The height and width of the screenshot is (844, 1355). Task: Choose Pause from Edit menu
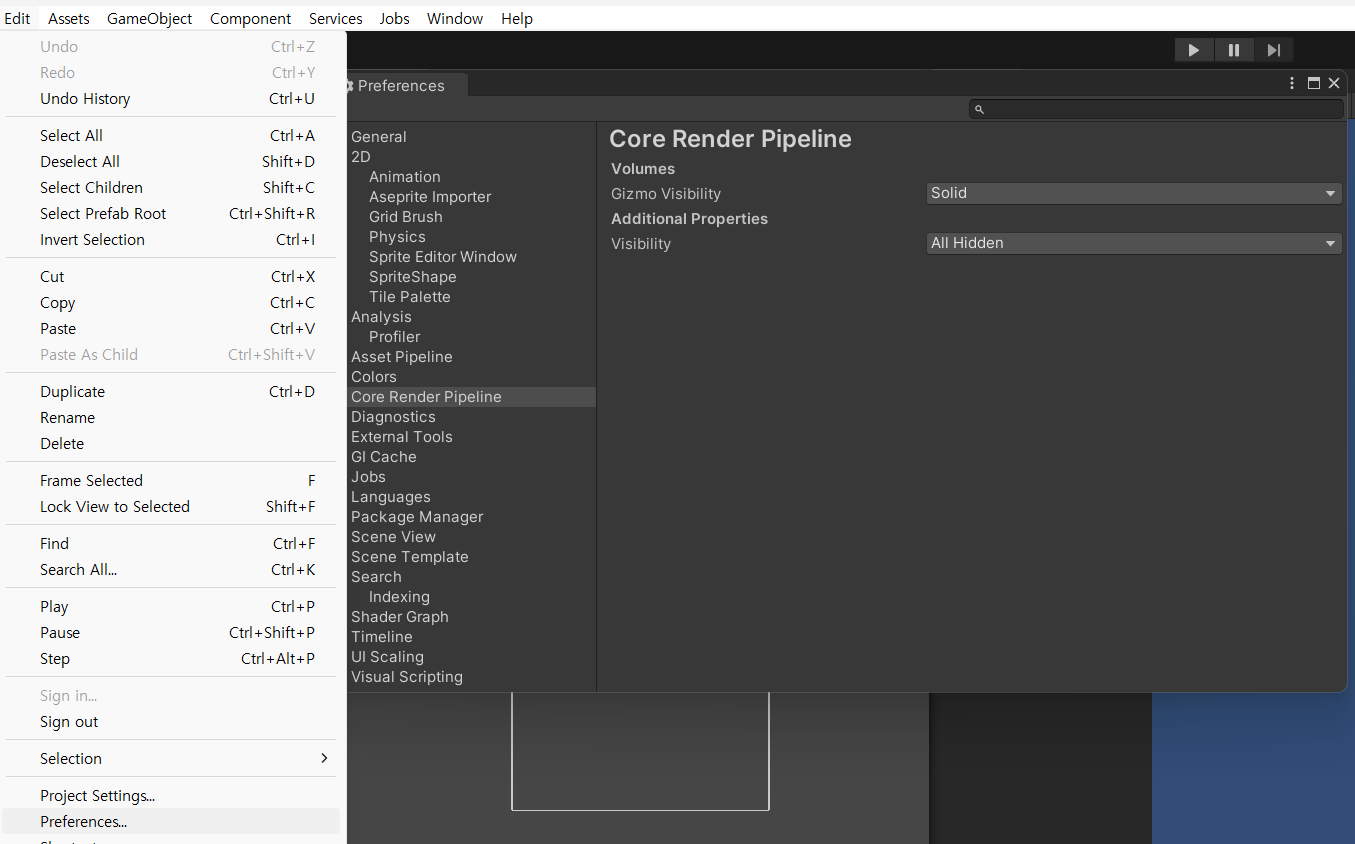click(x=172, y=632)
